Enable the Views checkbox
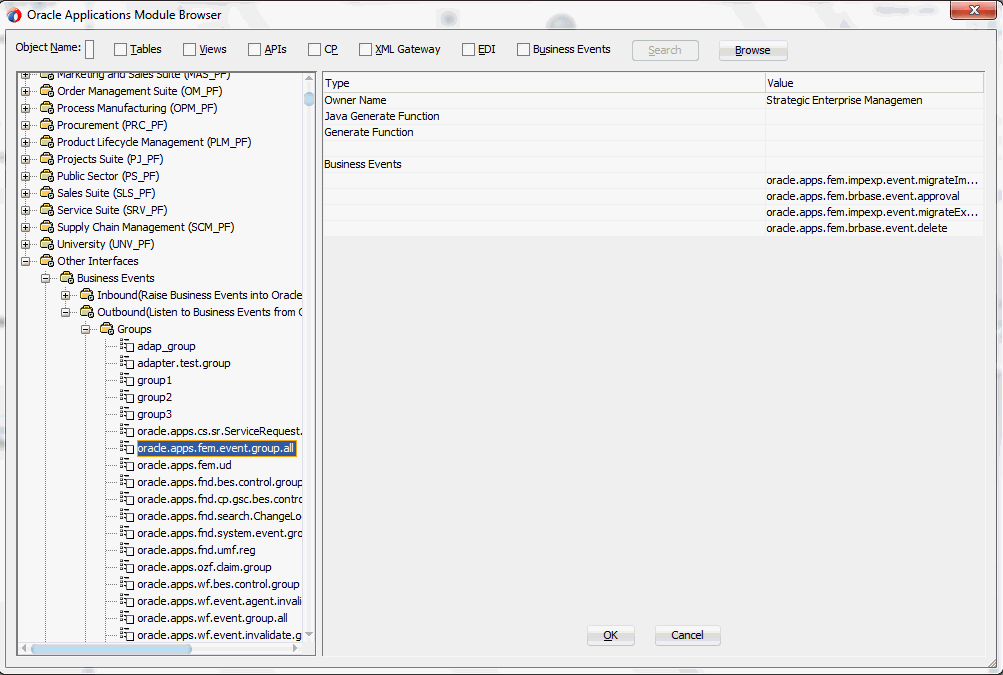The image size is (1003, 675). pyautogui.click(x=189, y=49)
